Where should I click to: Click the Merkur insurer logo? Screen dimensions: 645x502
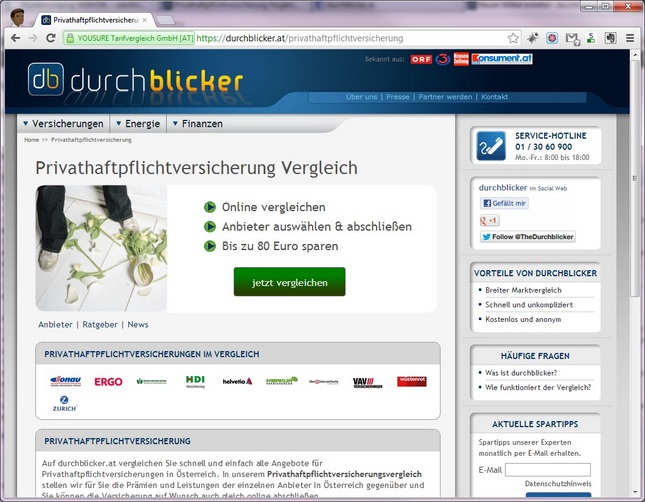click(281, 381)
